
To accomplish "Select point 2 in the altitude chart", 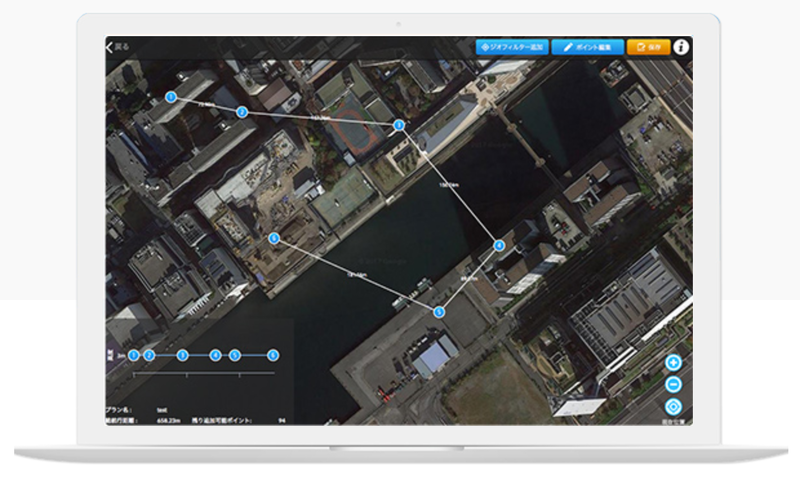I will (149, 355).
